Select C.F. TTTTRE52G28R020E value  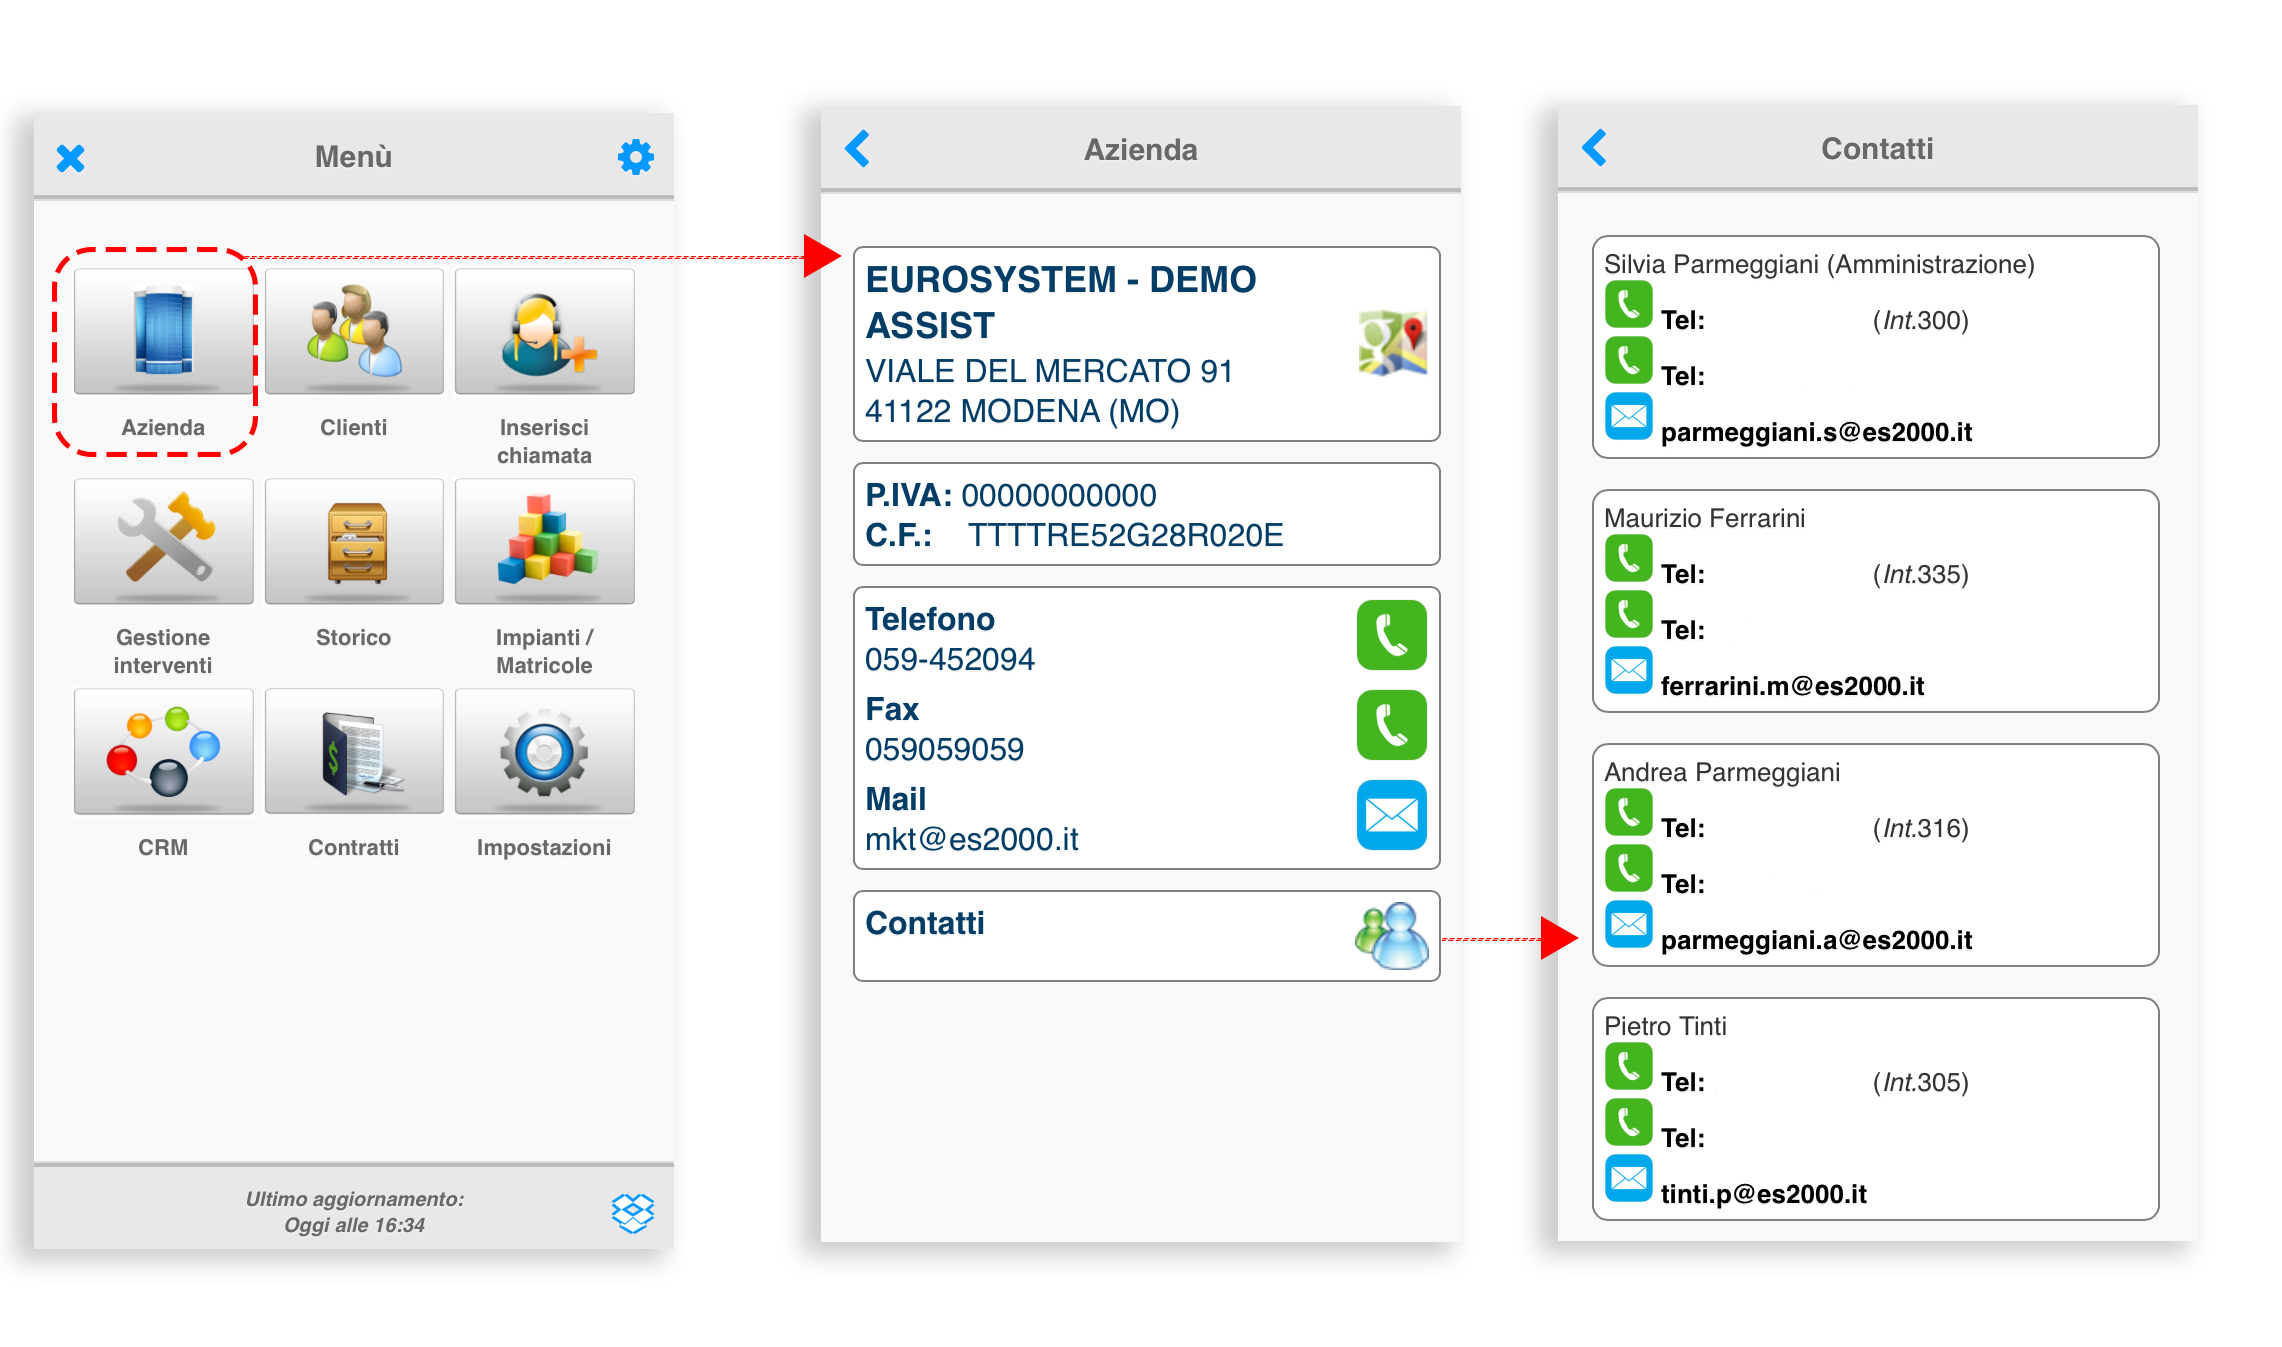(1125, 535)
